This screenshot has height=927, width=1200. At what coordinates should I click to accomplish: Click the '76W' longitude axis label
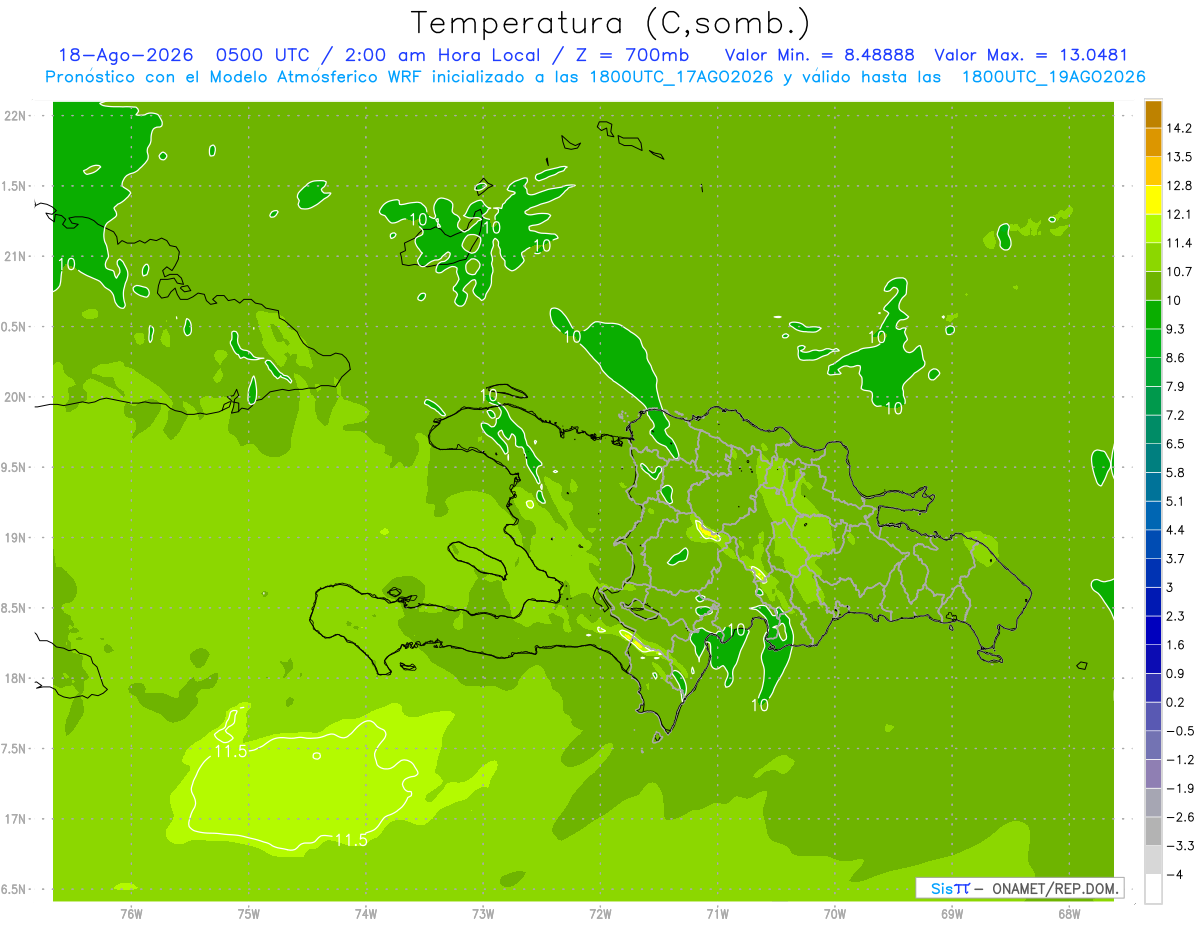(x=131, y=914)
